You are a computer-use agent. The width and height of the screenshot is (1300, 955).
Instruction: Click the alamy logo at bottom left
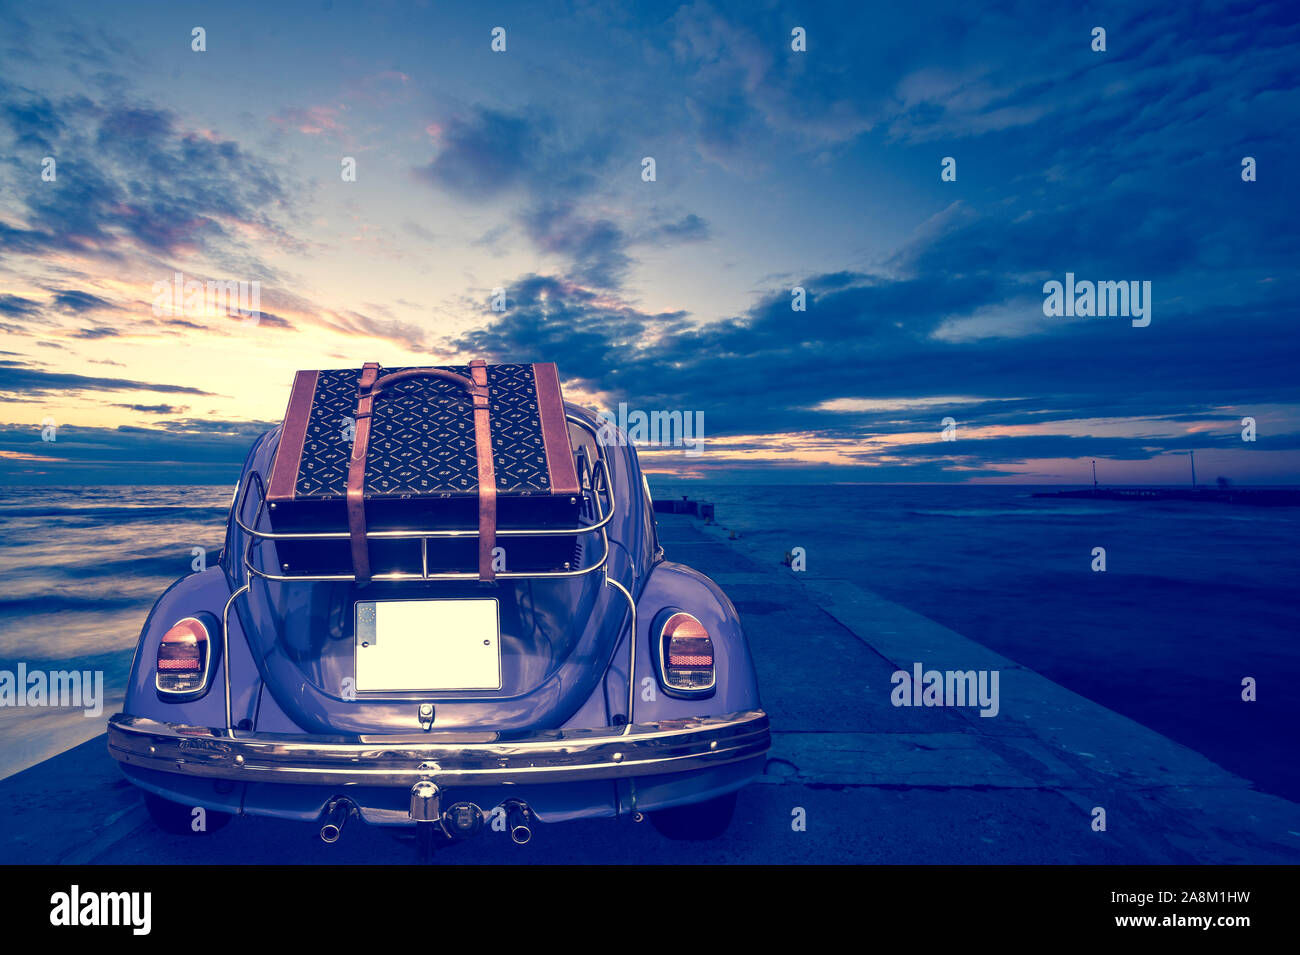point(100,910)
